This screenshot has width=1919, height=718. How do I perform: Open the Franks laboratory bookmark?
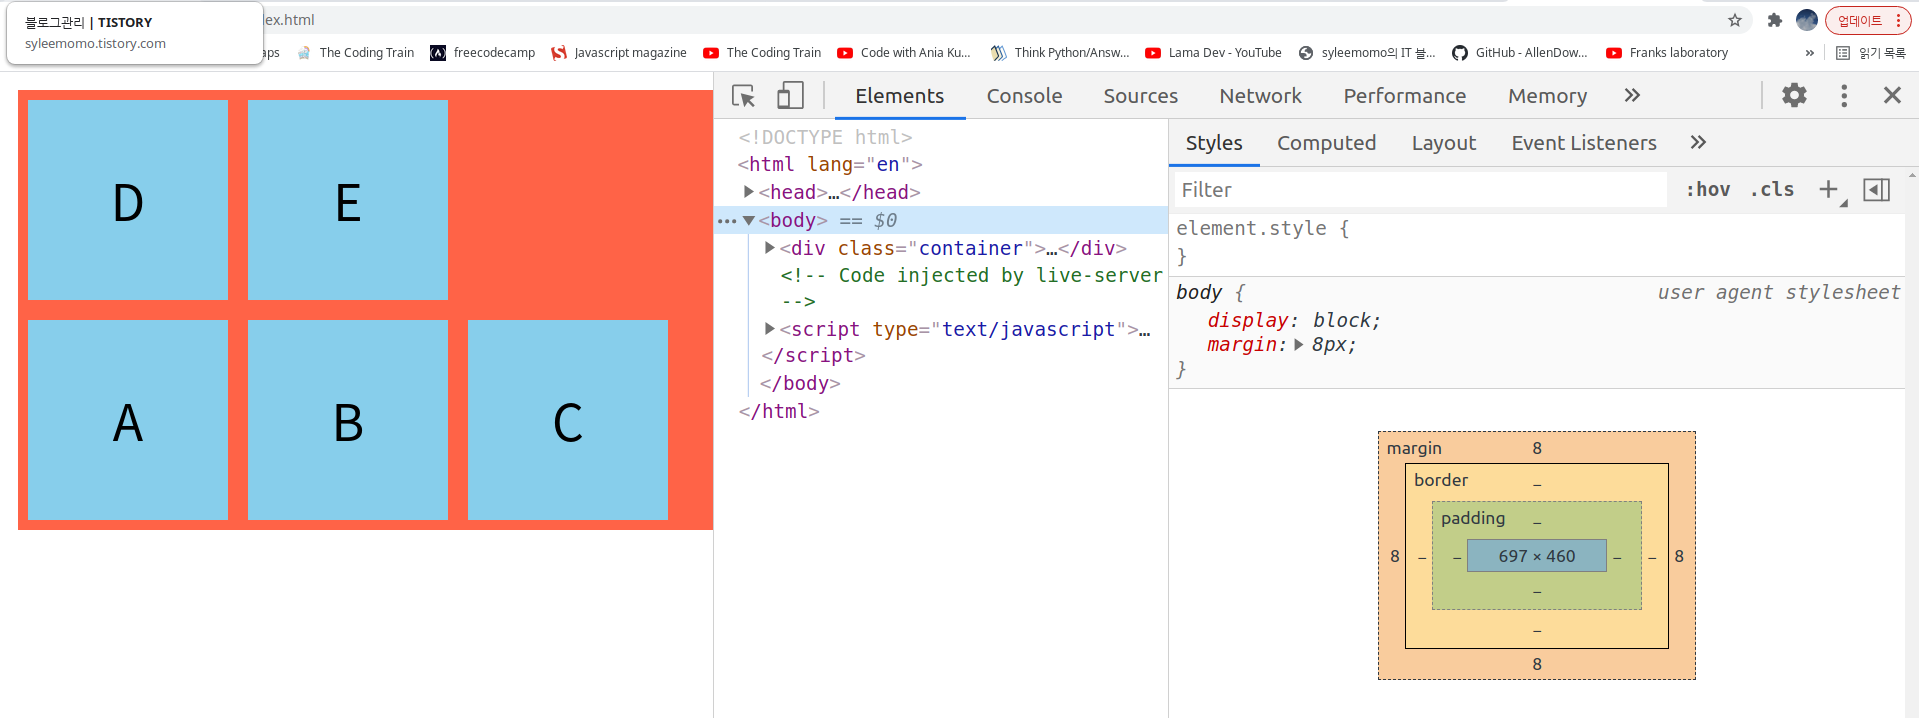point(1667,53)
